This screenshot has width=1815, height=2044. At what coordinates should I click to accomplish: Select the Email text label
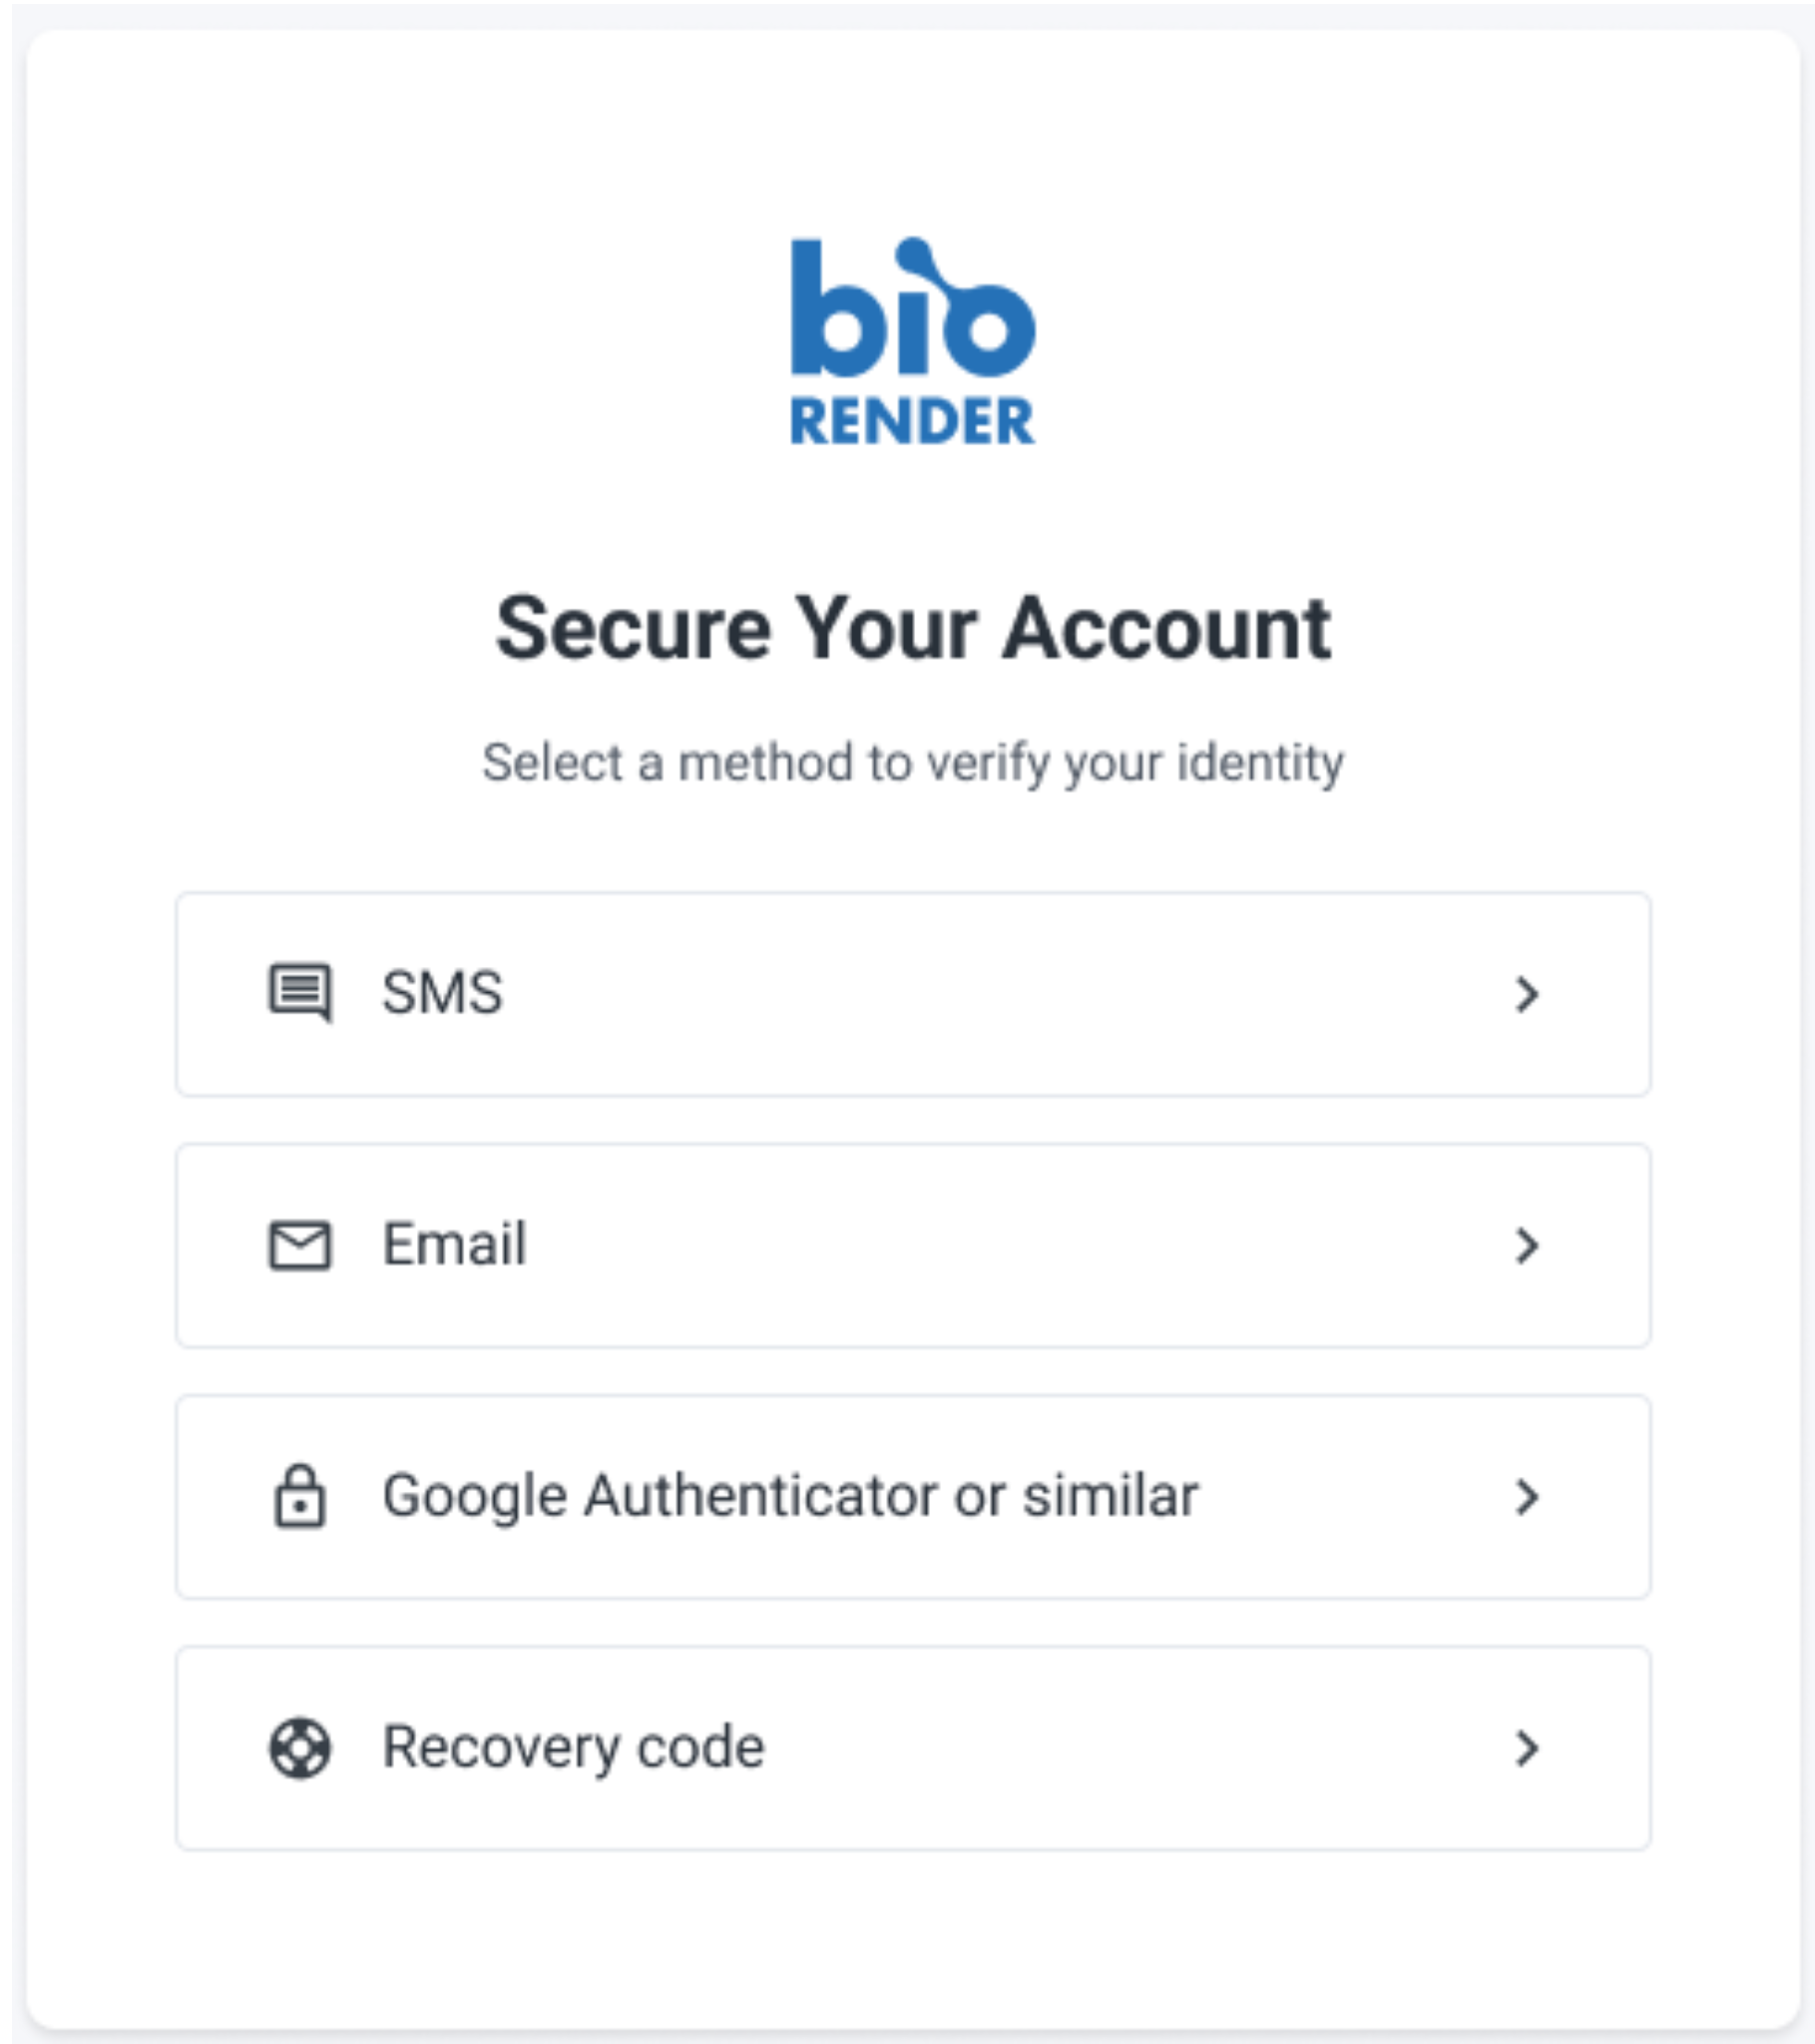click(454, 1245)
